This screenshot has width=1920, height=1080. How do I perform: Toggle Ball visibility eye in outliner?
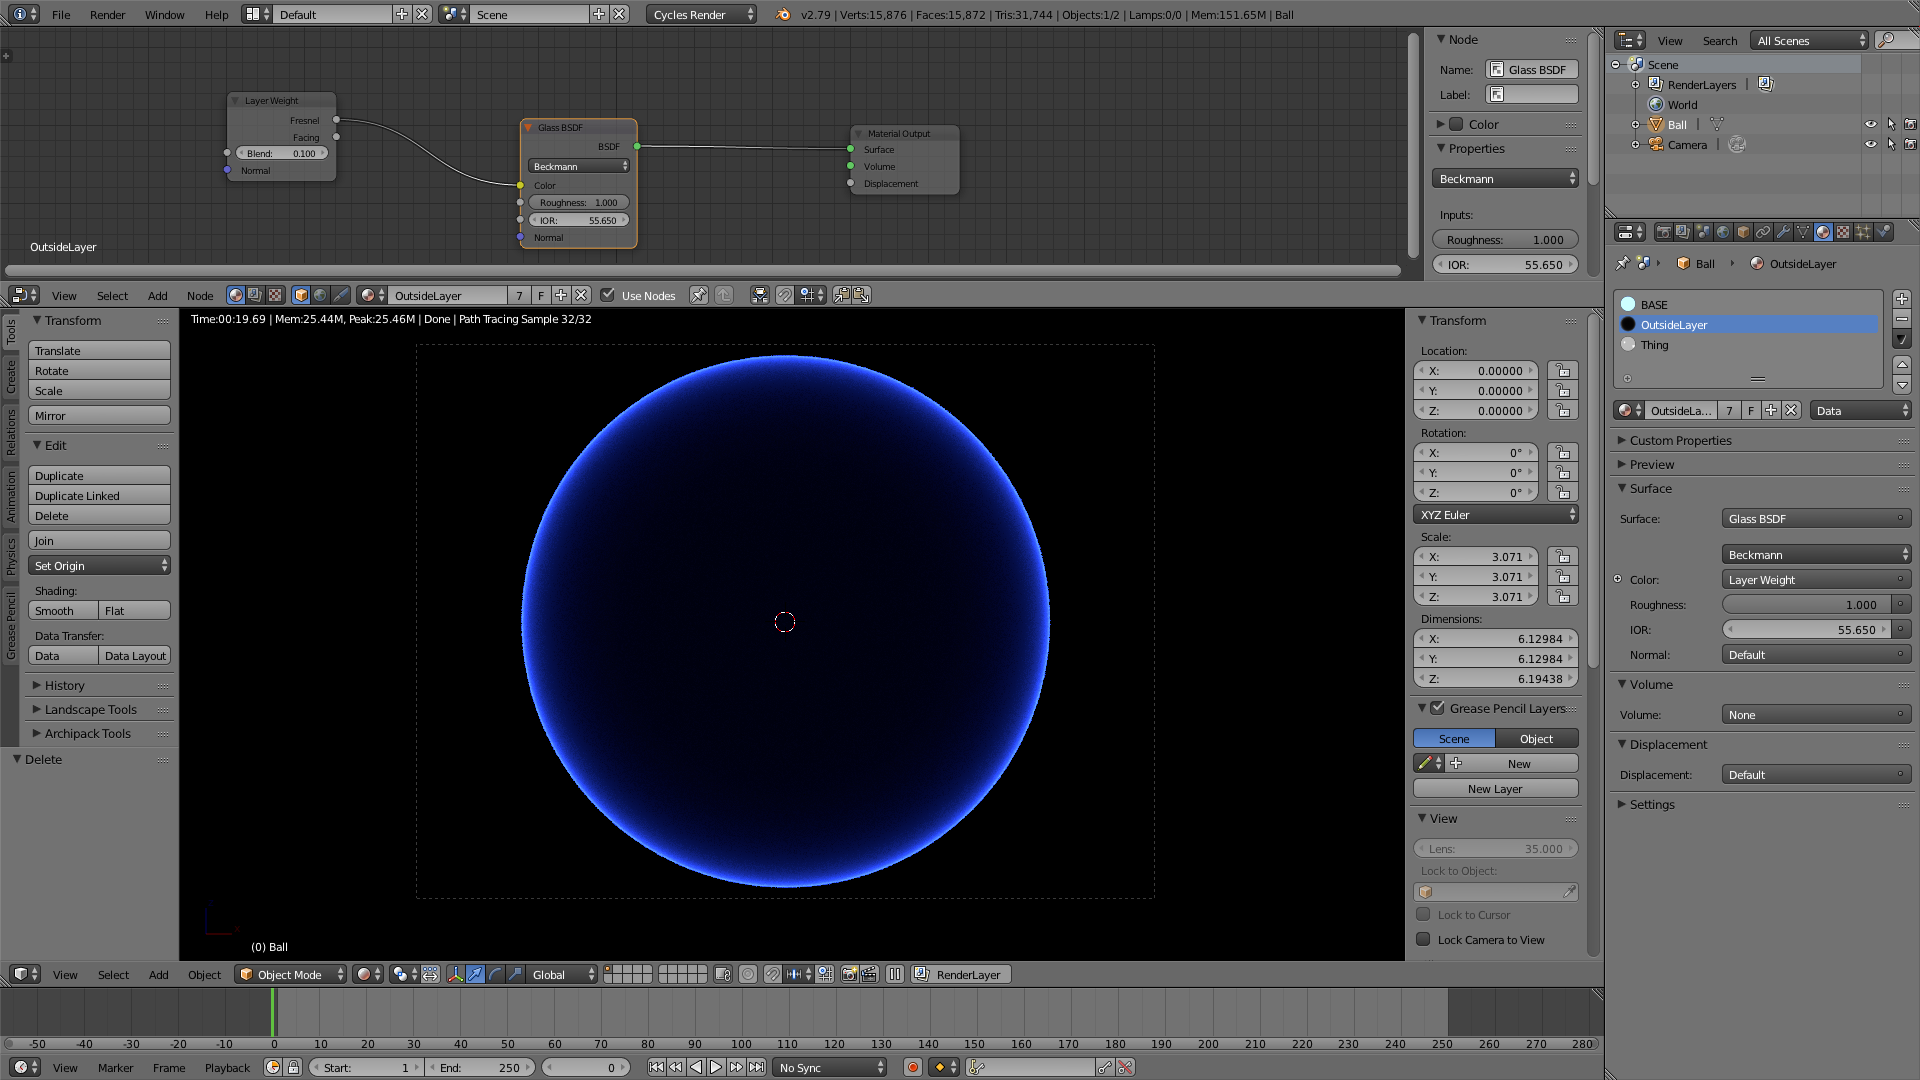(x=1870, y=125)
